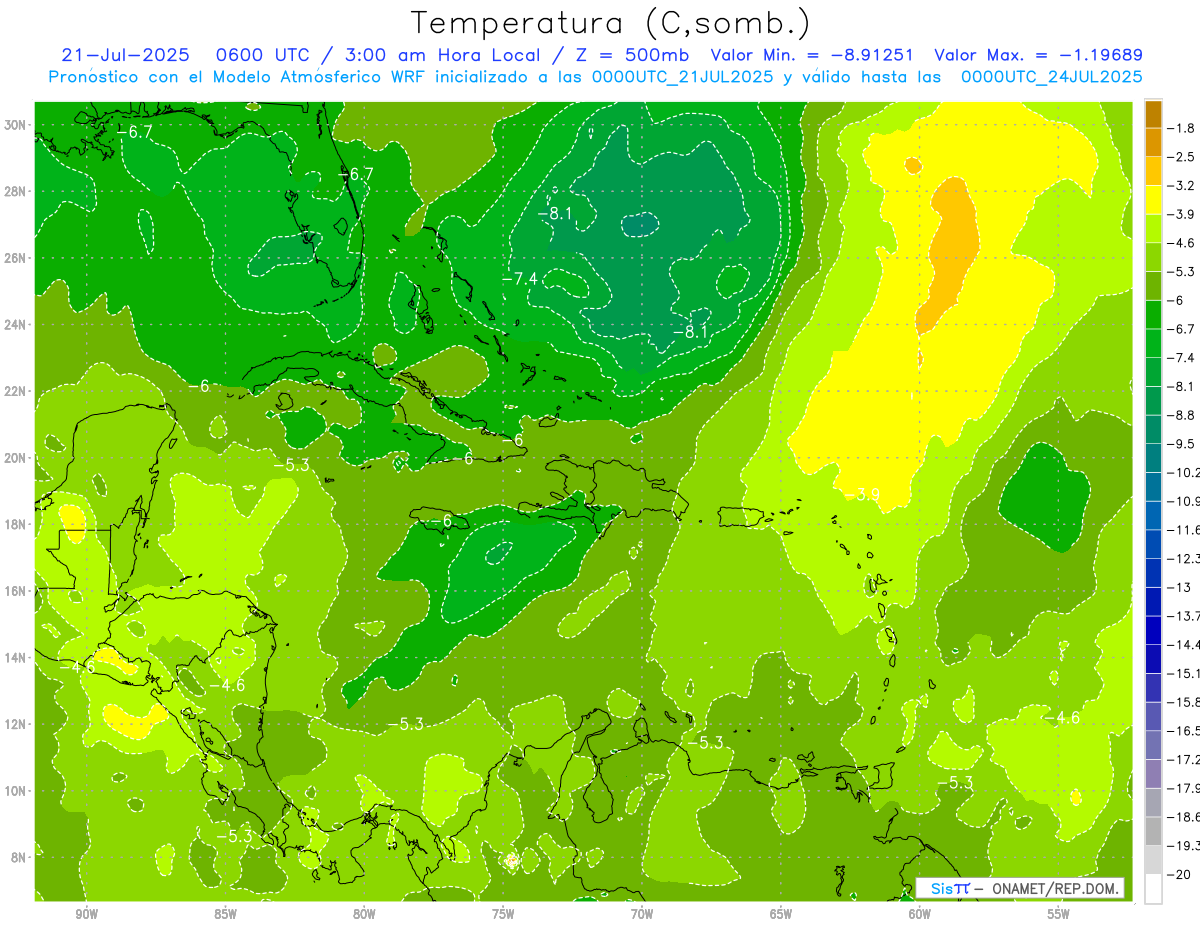
Task: Click the -1.8 value on the color bar
Action: [1182, 128]
